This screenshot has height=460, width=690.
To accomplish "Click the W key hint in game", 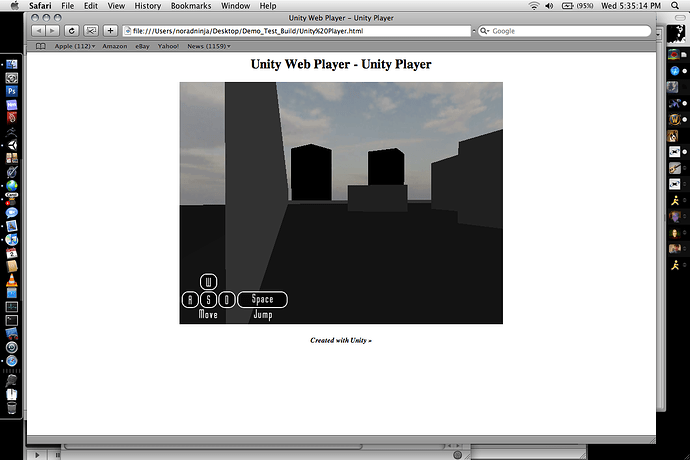I will (x=209, y=282).
